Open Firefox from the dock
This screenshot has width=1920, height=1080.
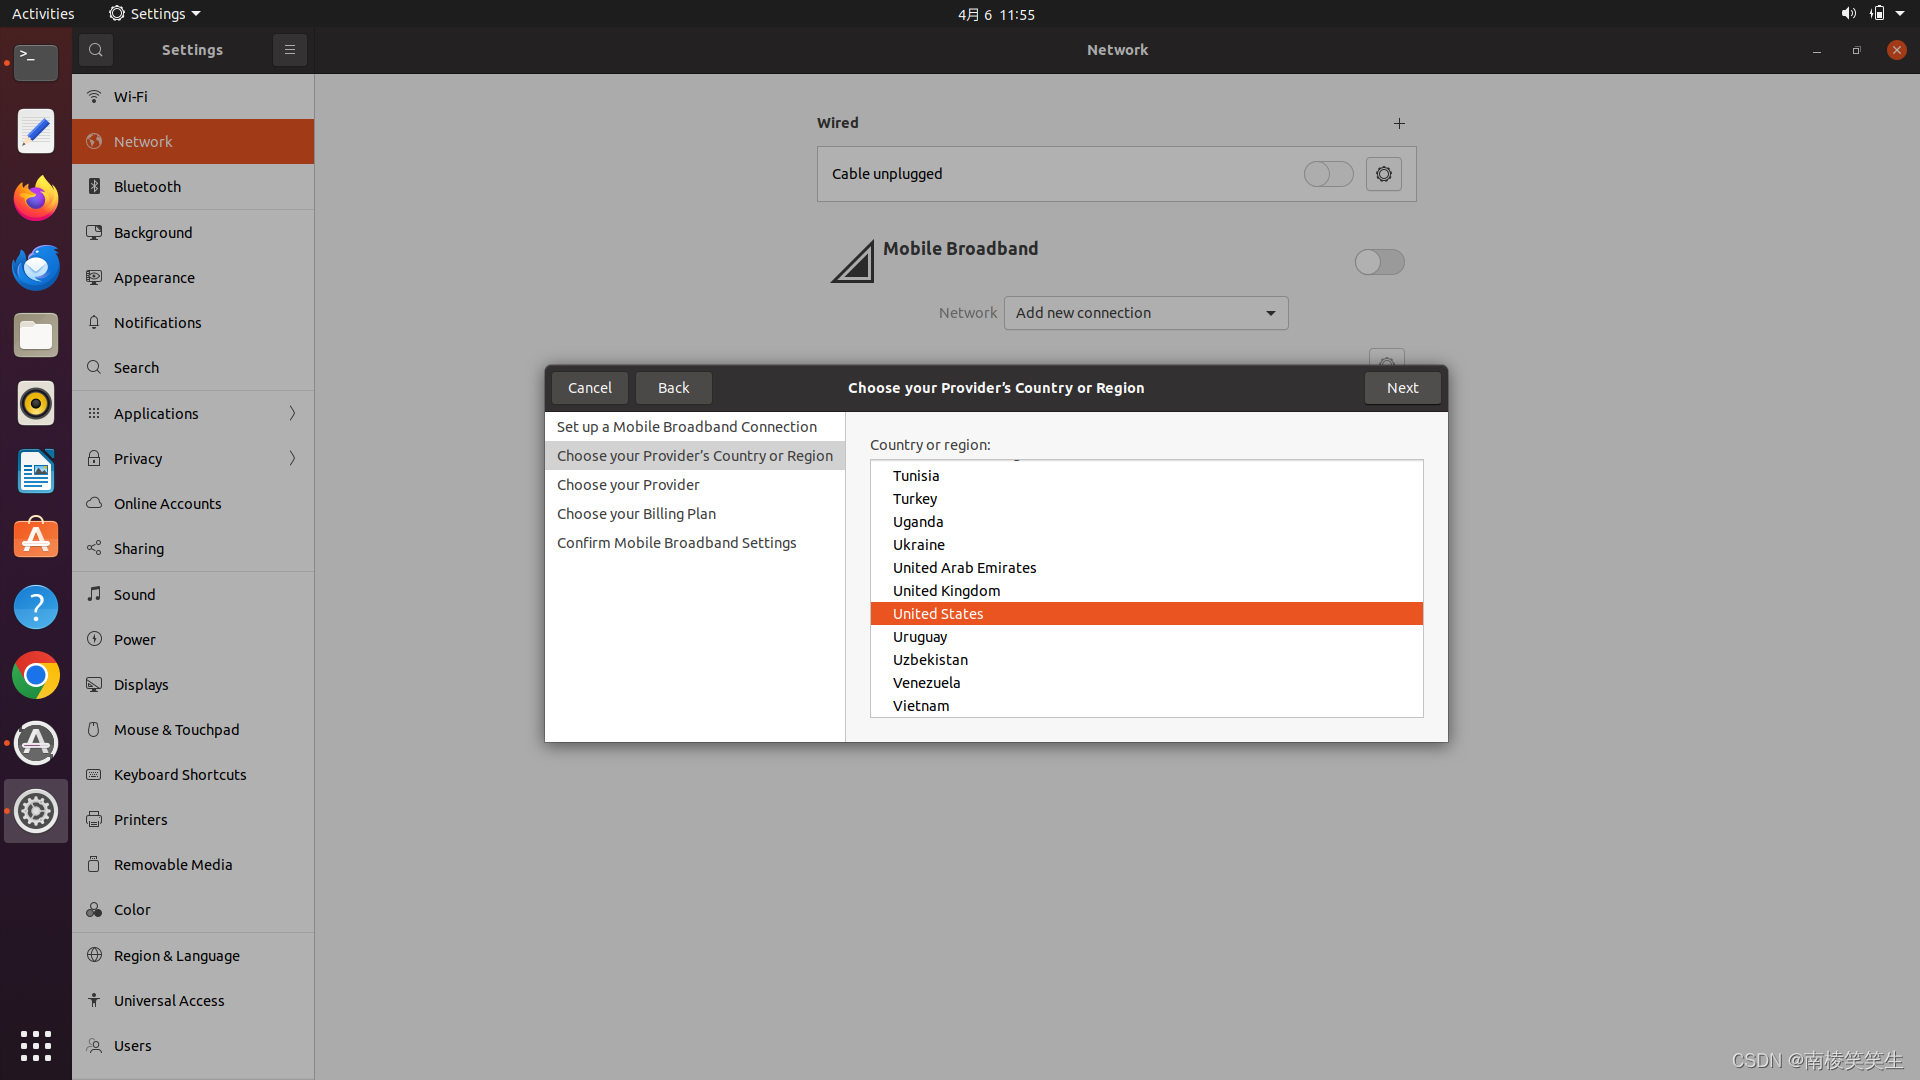point(36,199)
